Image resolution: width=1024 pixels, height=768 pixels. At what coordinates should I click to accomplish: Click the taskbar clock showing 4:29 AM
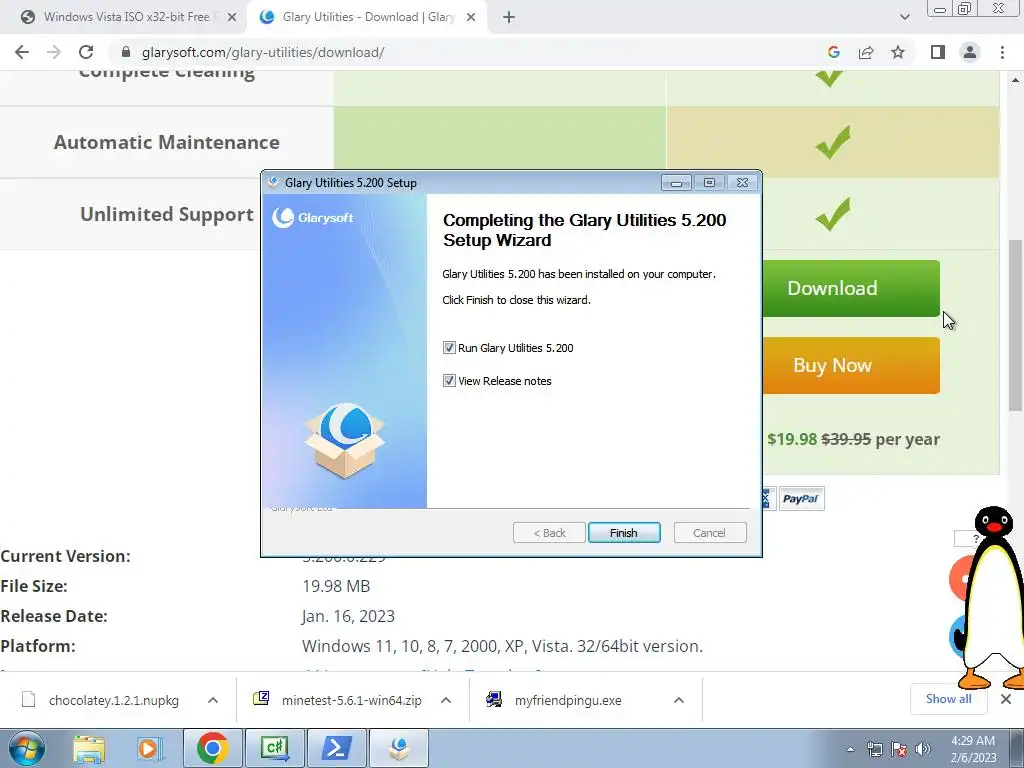tap(973, 749)
